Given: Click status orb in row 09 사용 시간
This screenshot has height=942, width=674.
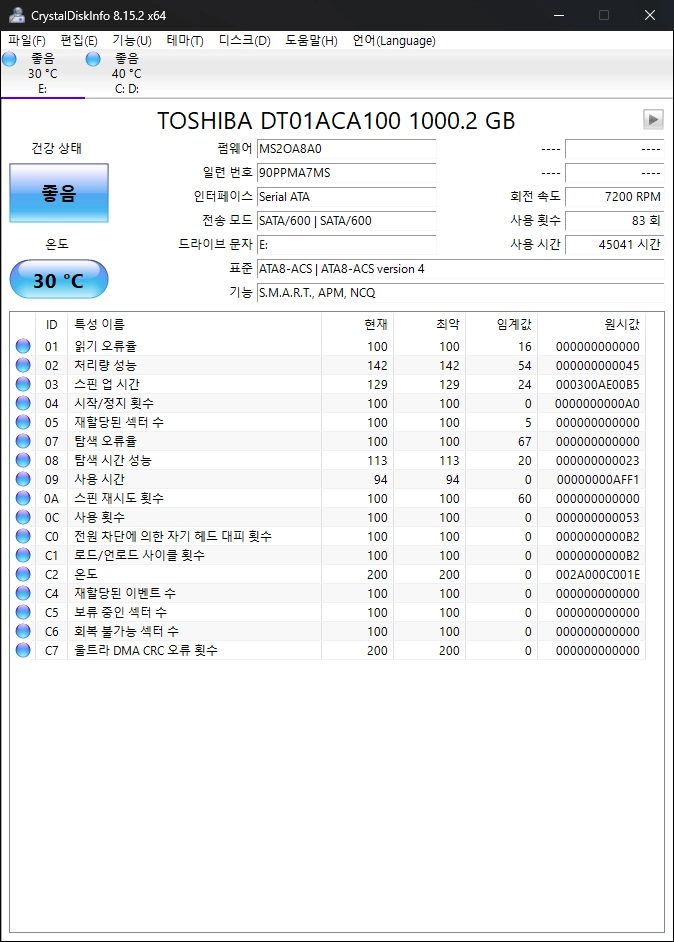Looking at the screenshot, I should [x=23, y=479].
